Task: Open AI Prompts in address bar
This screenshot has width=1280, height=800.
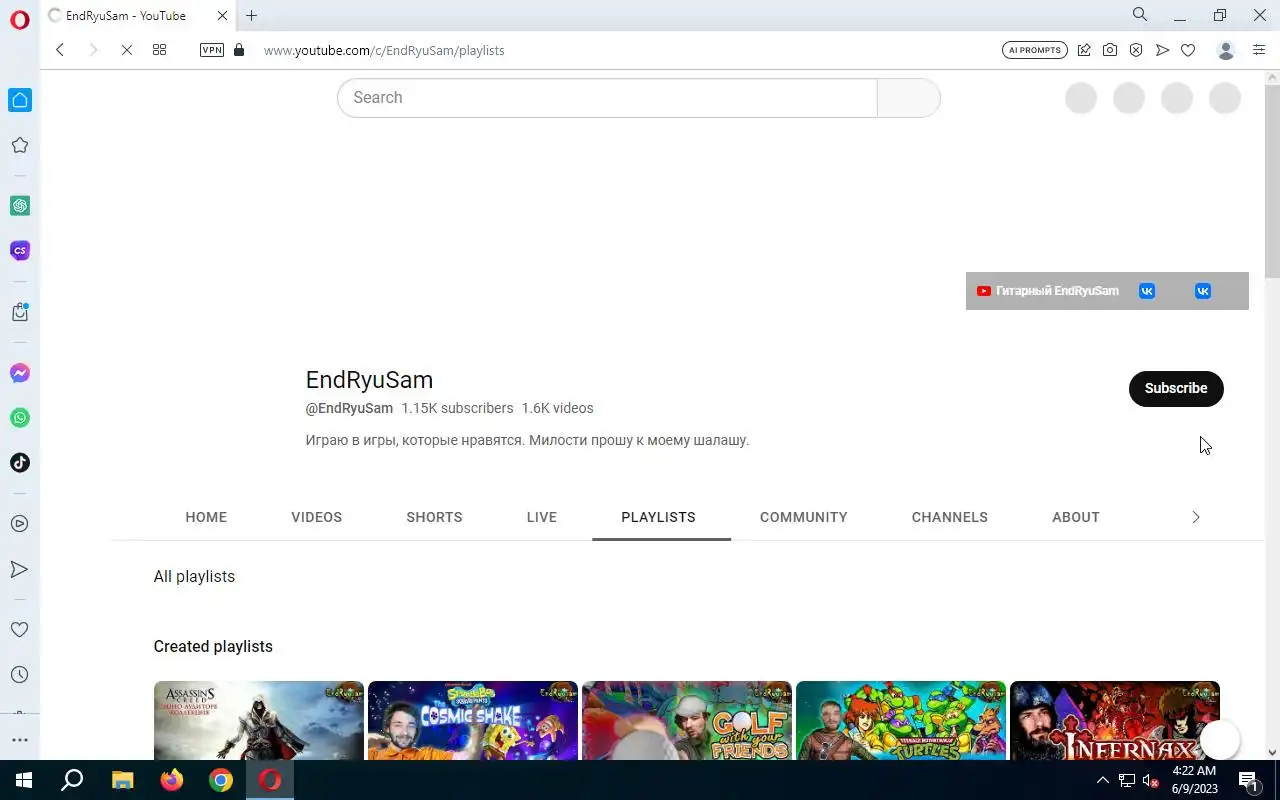Action: point(1035,50)
